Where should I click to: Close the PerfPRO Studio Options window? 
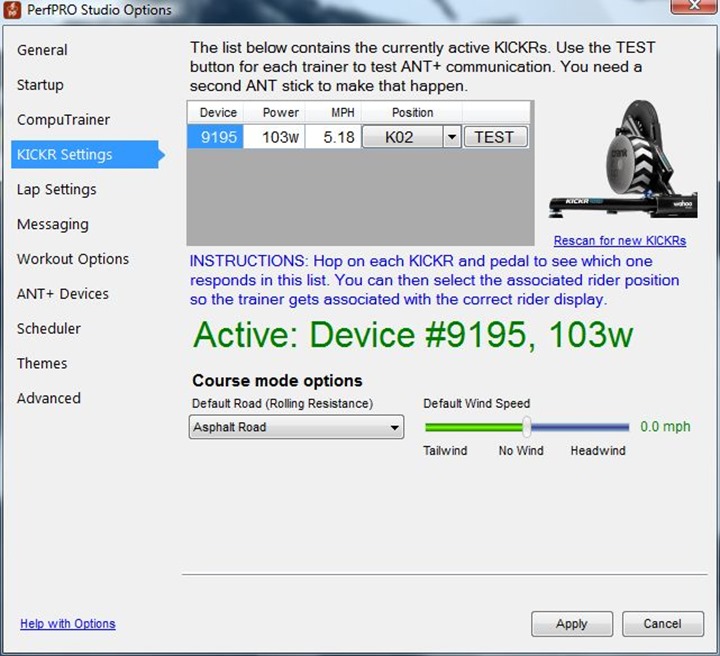[694, 6]
